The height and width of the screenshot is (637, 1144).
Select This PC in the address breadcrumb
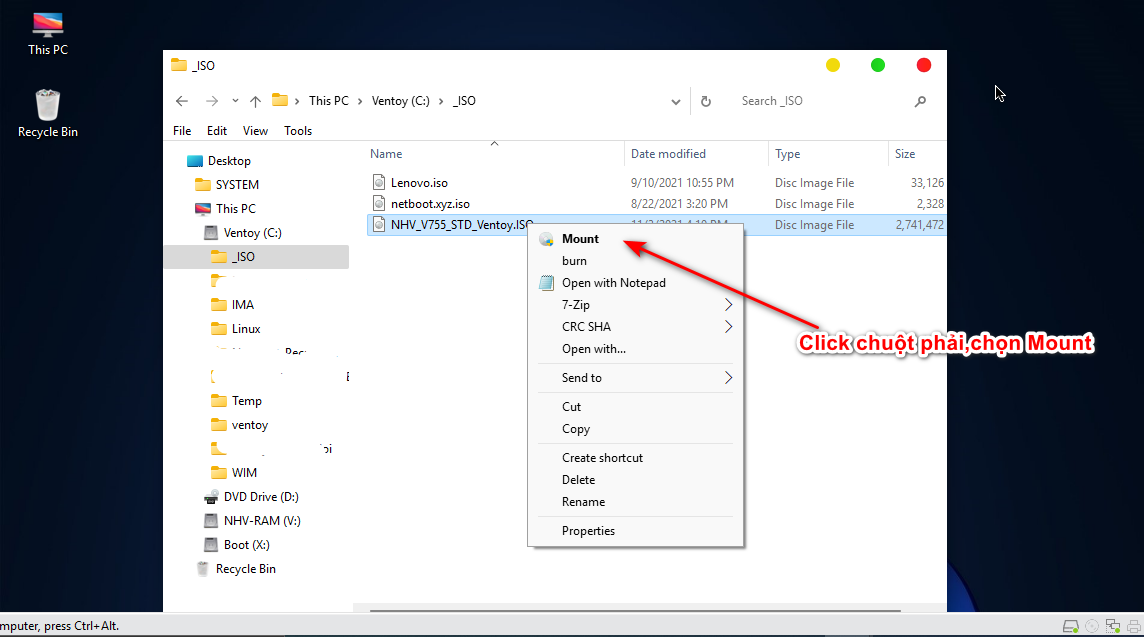coord(328,101)
